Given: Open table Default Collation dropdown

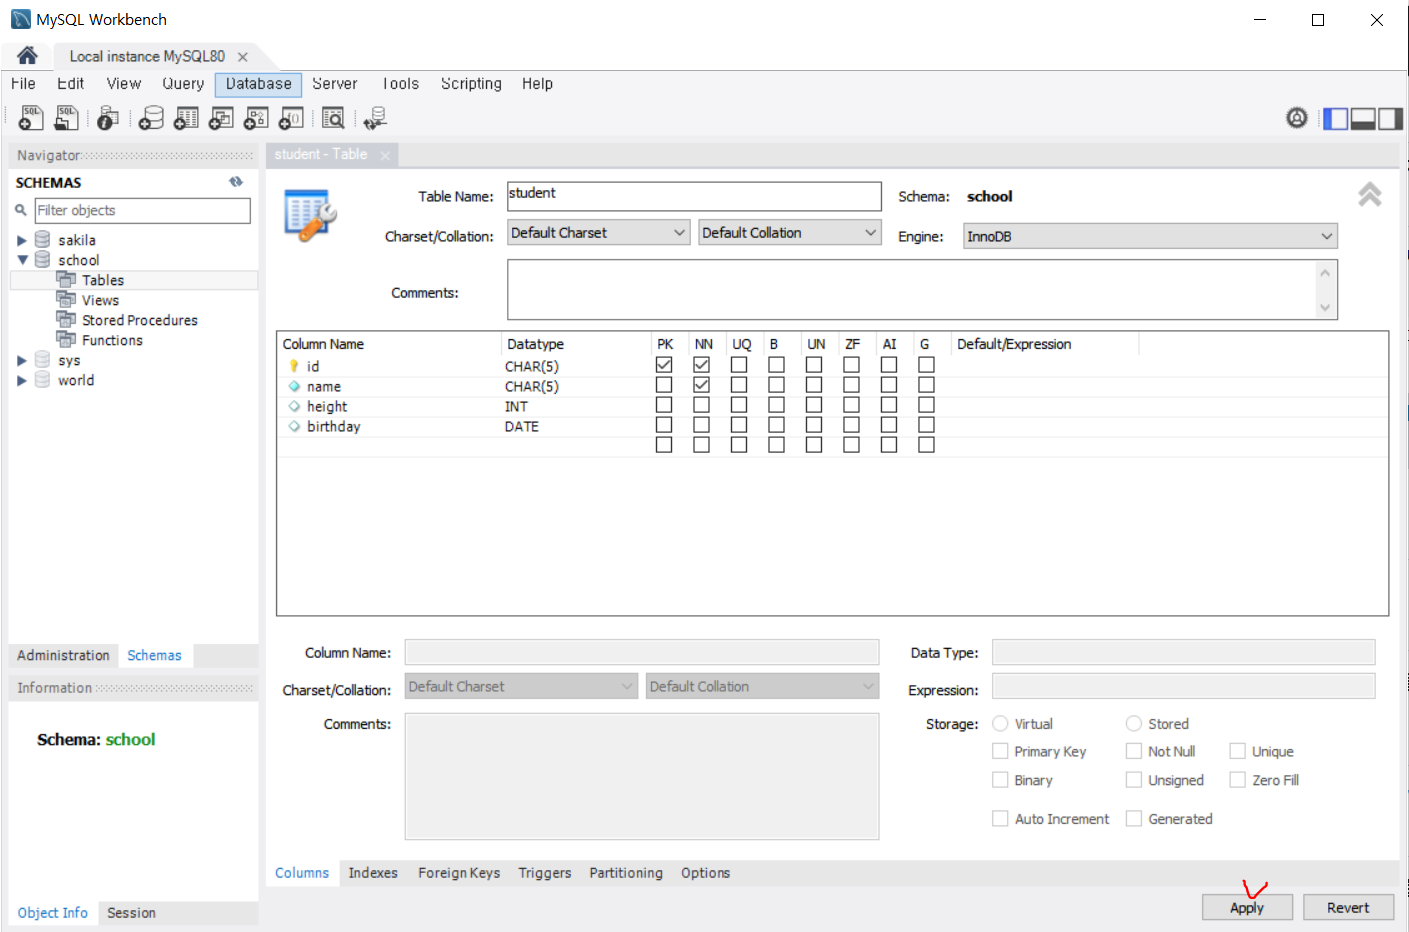Looking at the screenshot, I should click(790, 232).
